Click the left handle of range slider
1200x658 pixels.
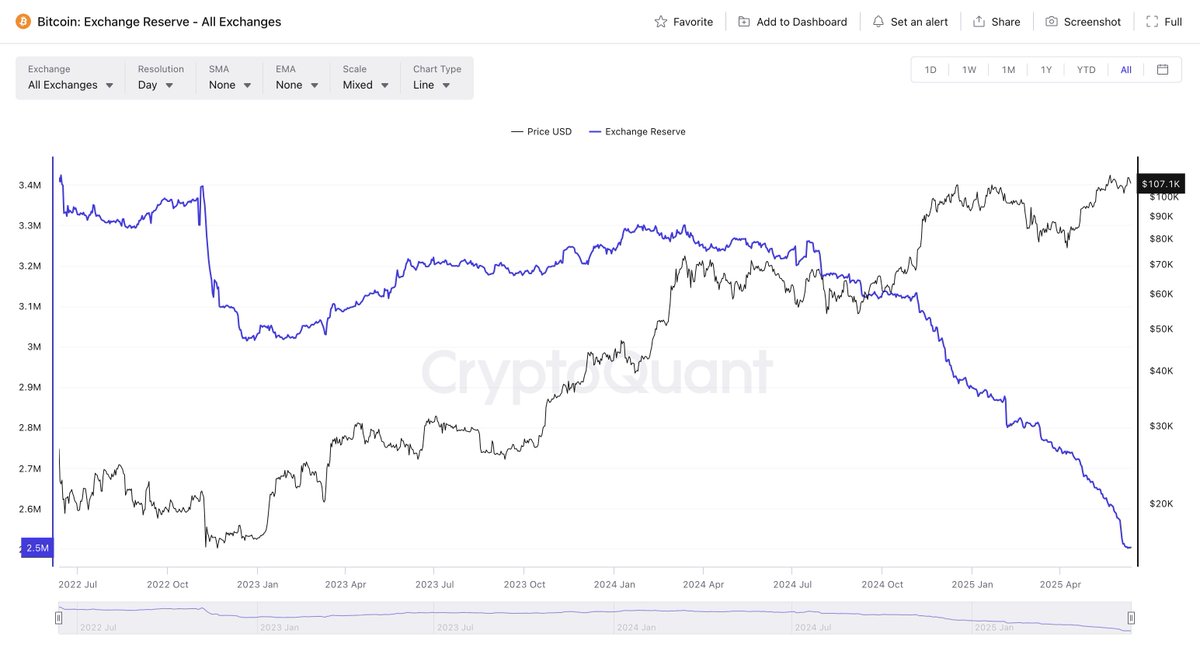tap(58, 618)
